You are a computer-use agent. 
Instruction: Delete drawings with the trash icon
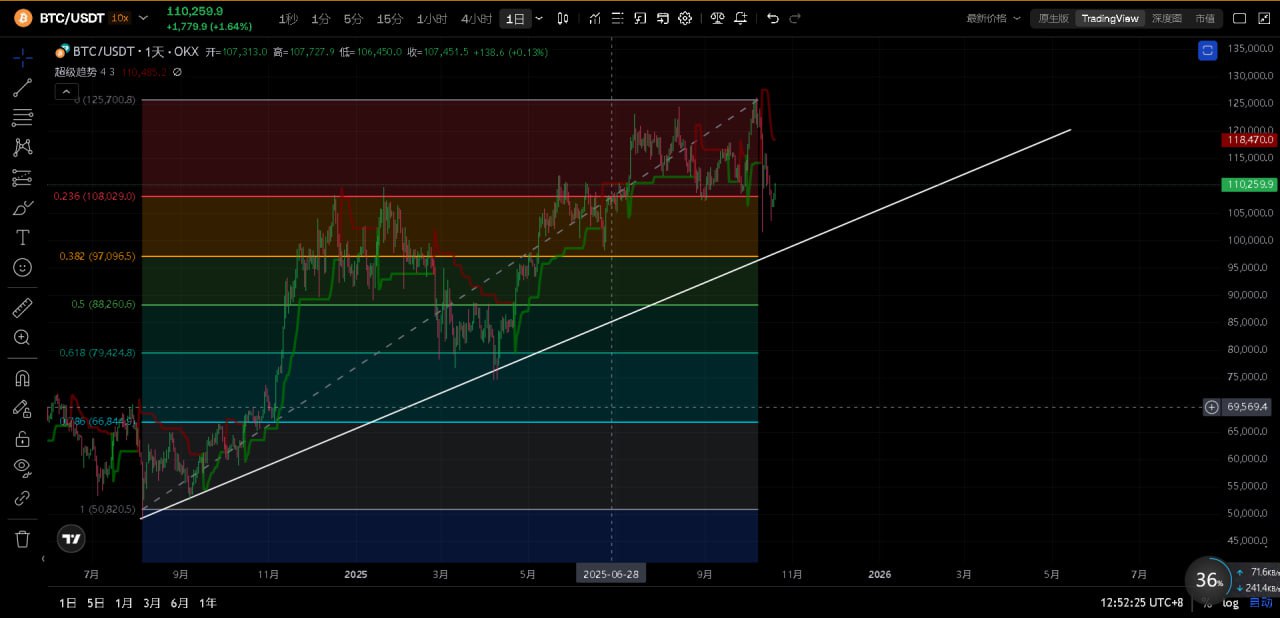22,539
